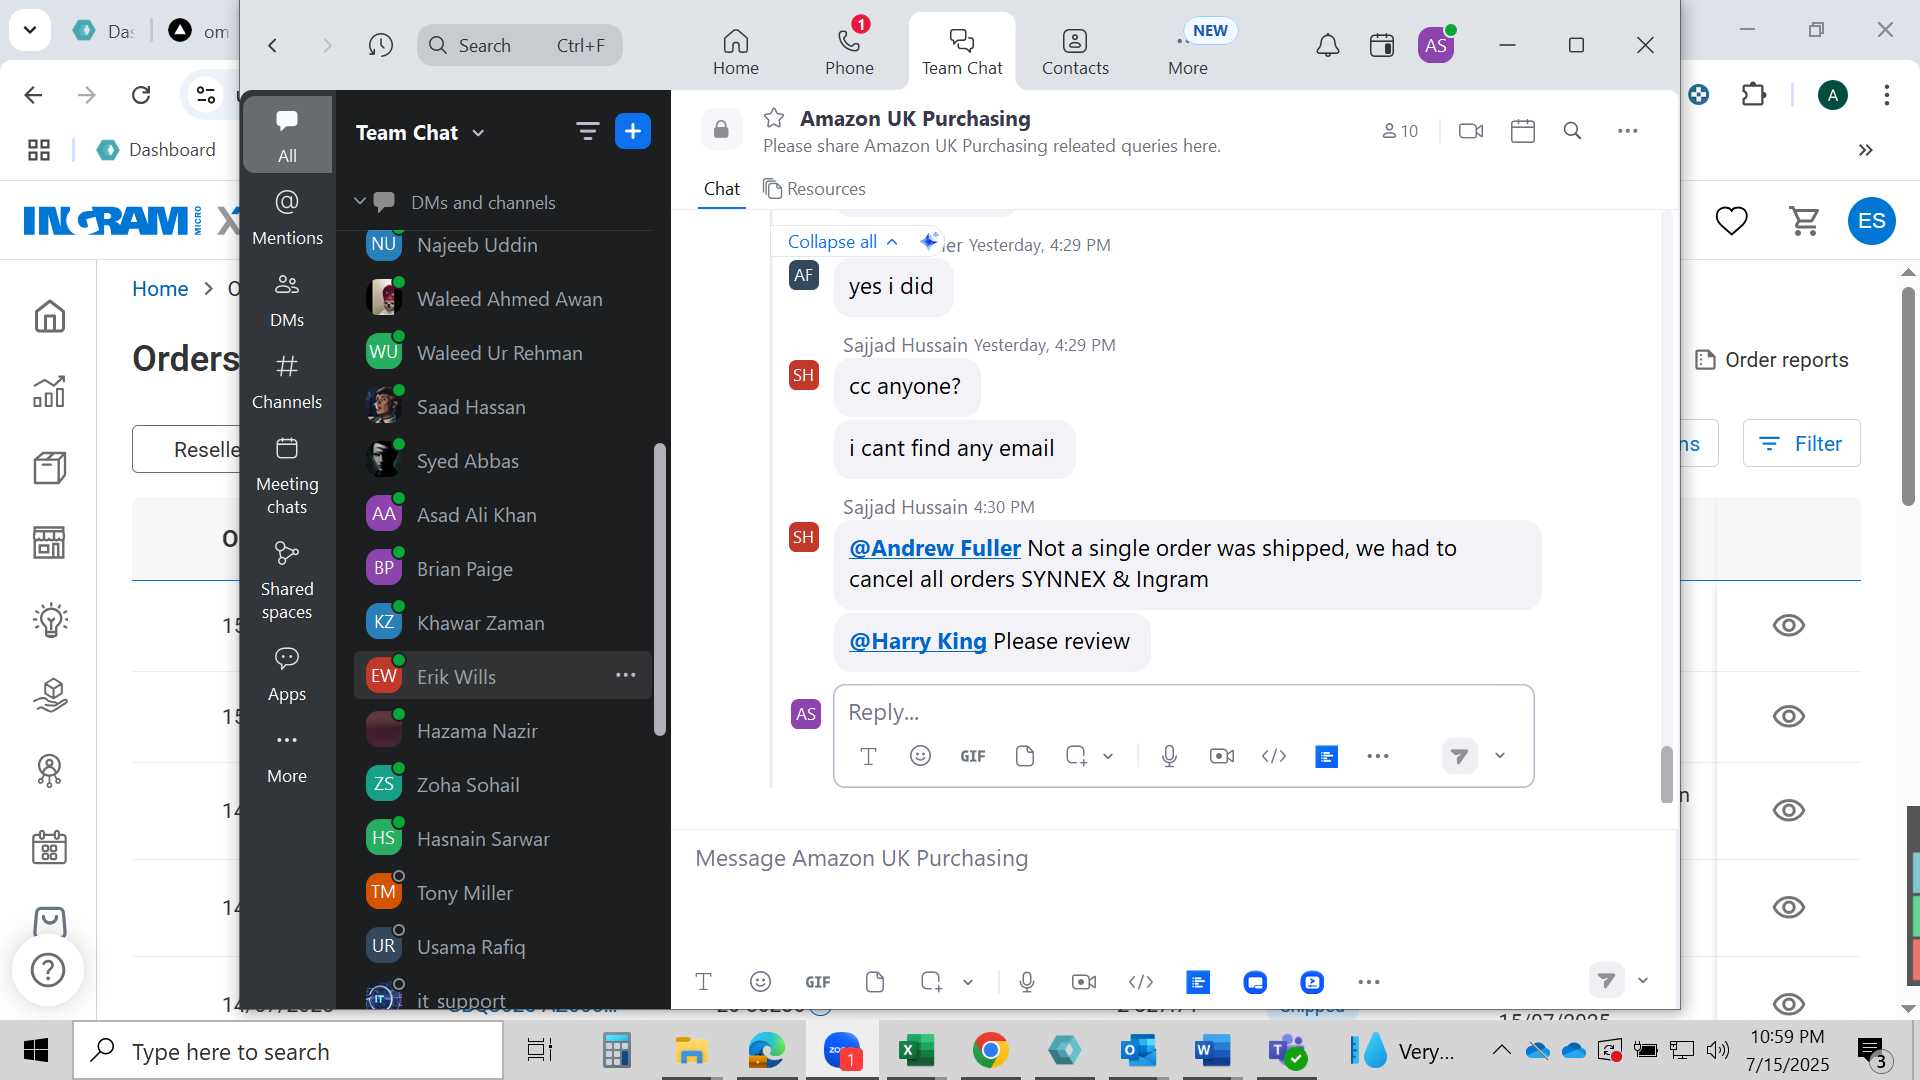This screenshot has width=1920, height=1080.
Task: View the 10 channel members
Action: point(1400,131)
